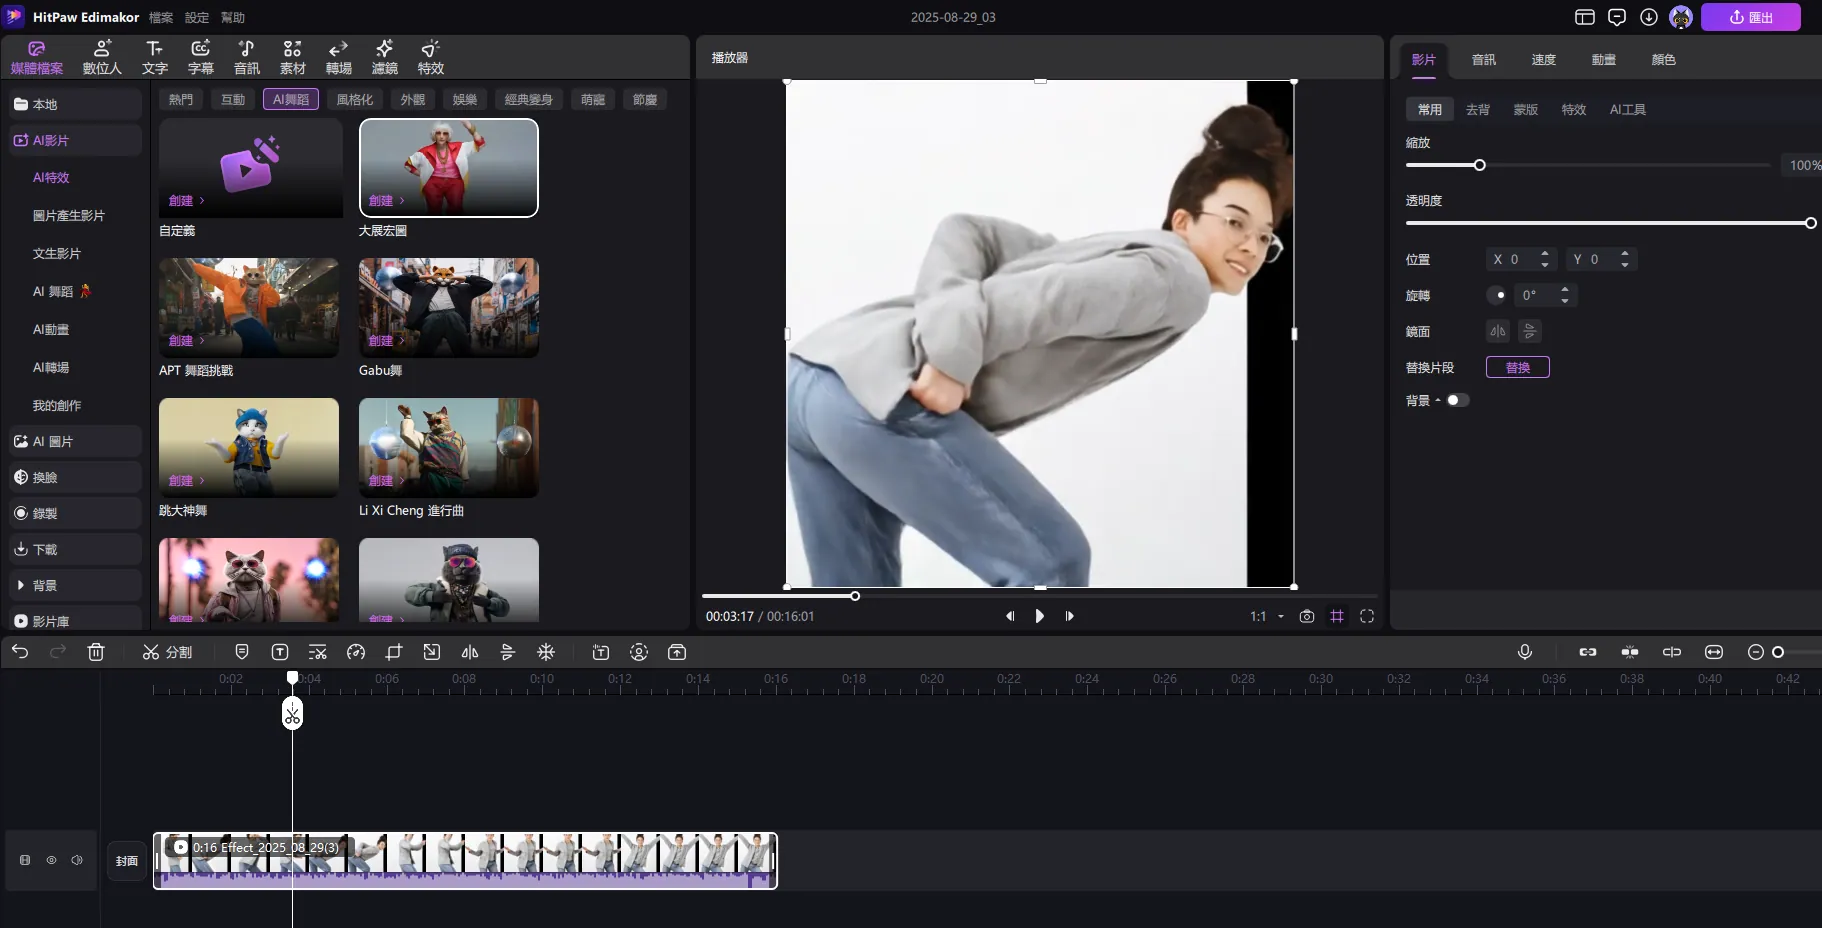Toggle track visibility eye icon
This screenshot has height=928, width=1822.
pyautogui.click(x=51, y=860)
